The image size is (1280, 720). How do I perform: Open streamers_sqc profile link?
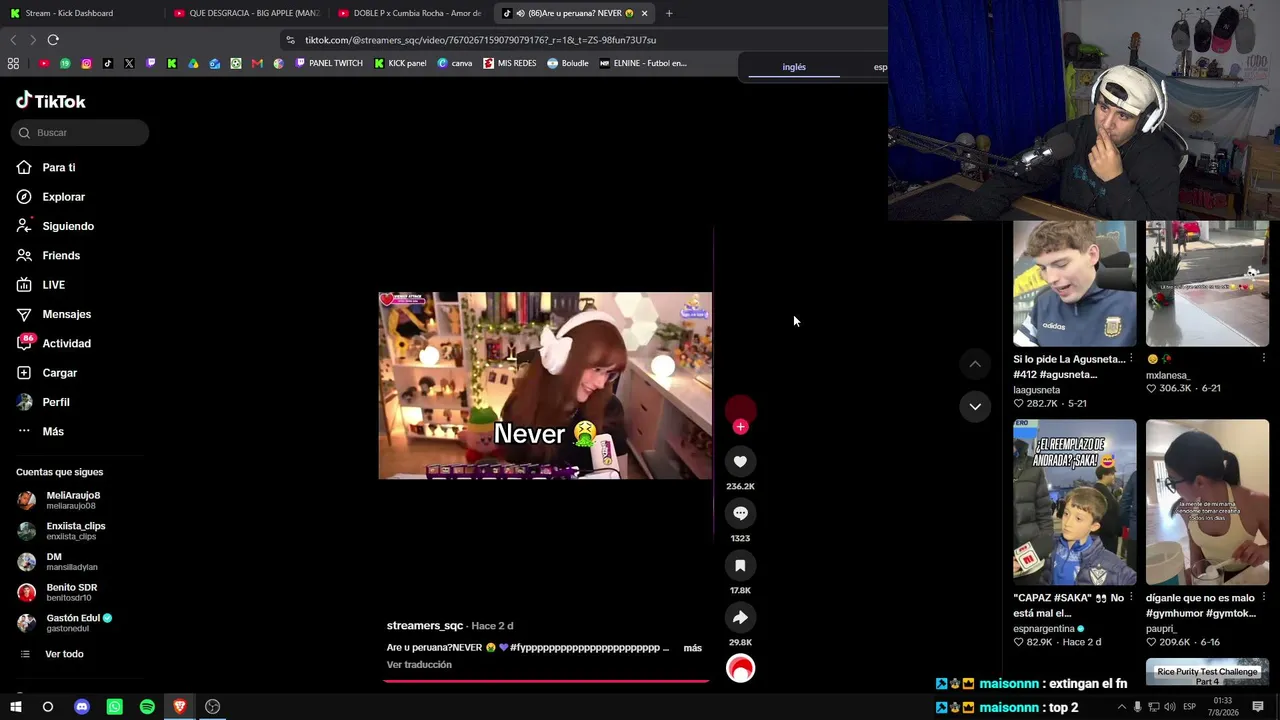coord(425,626)
